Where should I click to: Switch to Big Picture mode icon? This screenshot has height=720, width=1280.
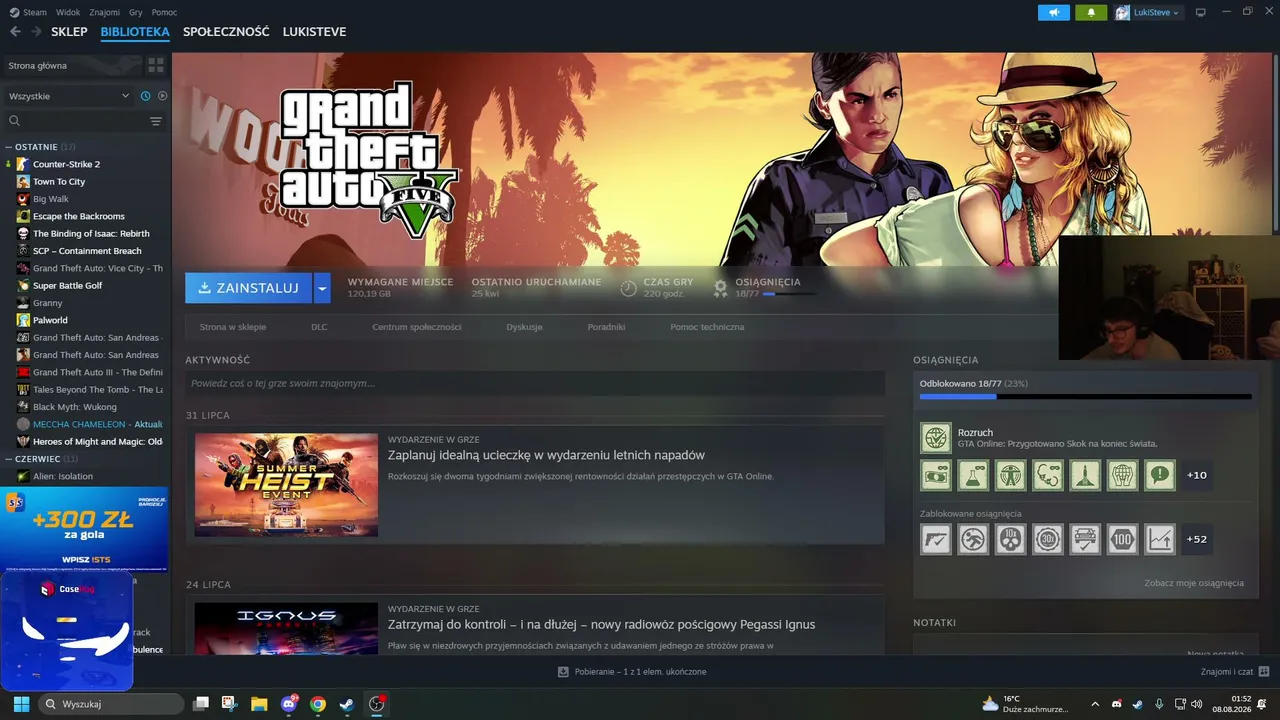point(1201,12)
